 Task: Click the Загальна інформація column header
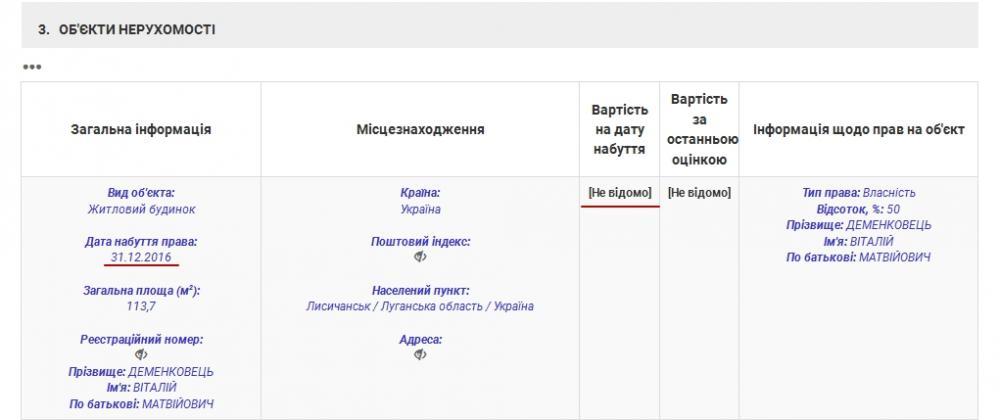(x=141, y=130)
